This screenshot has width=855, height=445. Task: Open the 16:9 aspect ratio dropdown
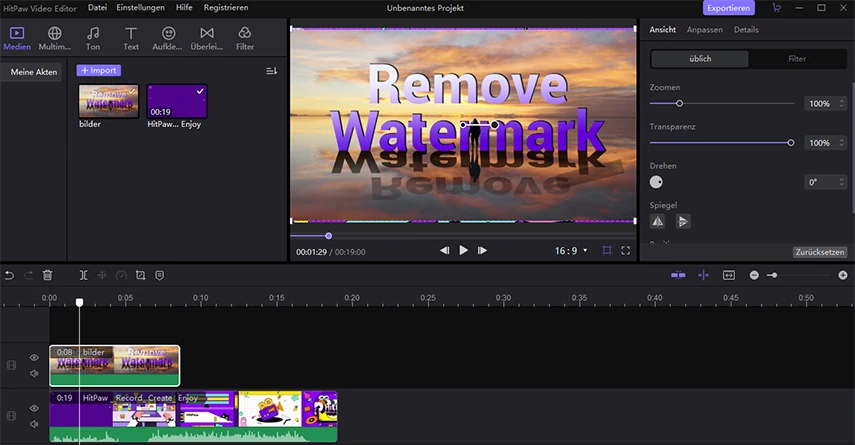tap(571, 251)
